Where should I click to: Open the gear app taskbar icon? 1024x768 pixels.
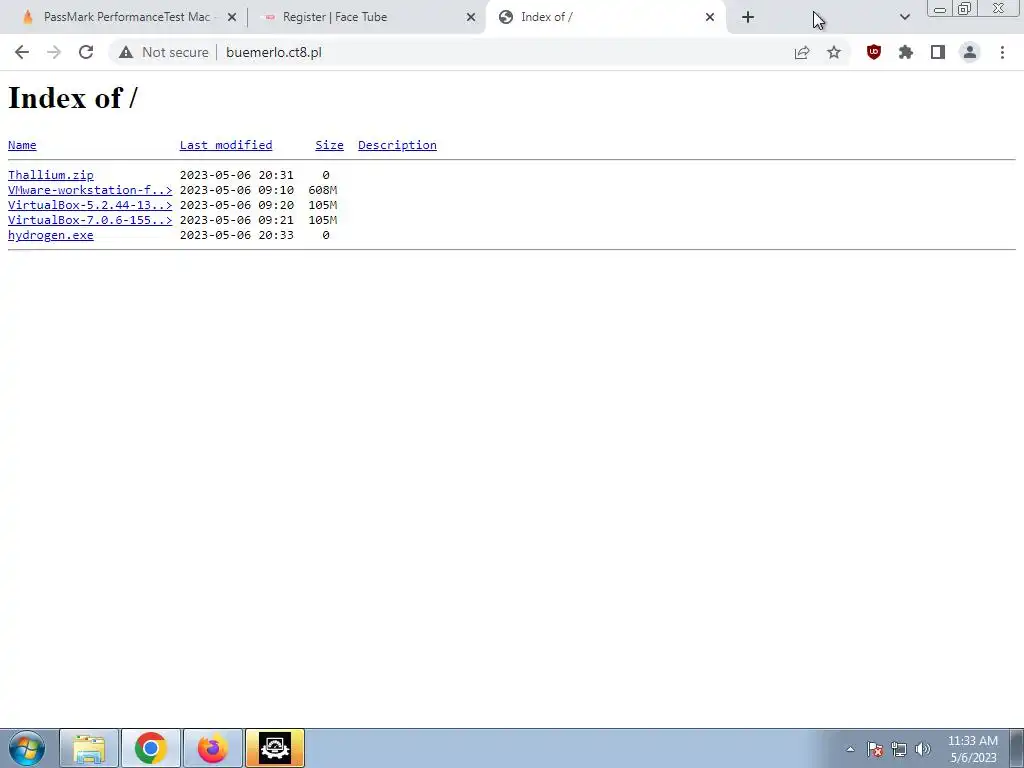click(x=275, y=748)
